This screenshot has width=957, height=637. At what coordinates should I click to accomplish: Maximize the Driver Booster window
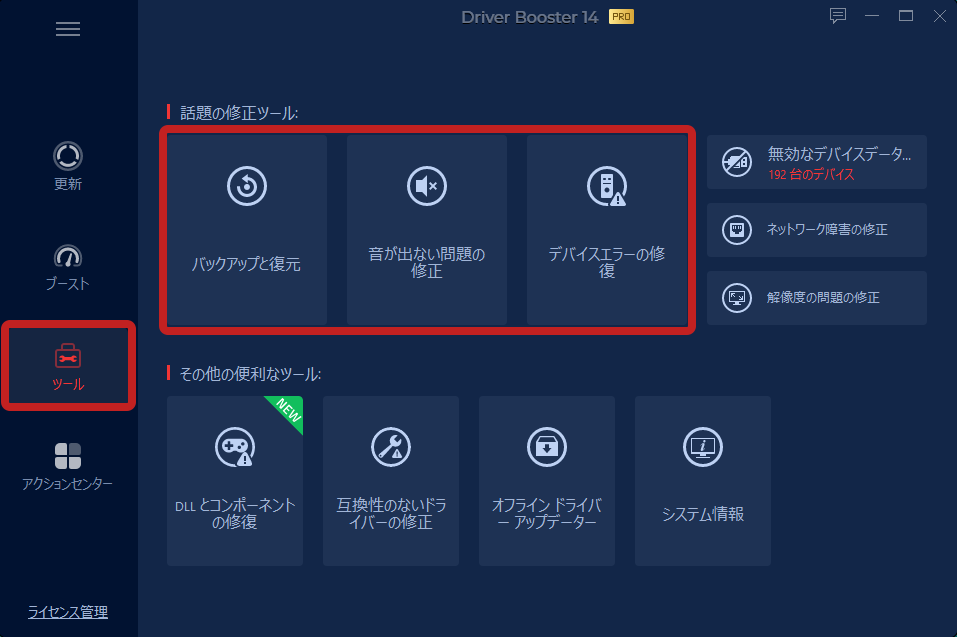click(906, 16)
